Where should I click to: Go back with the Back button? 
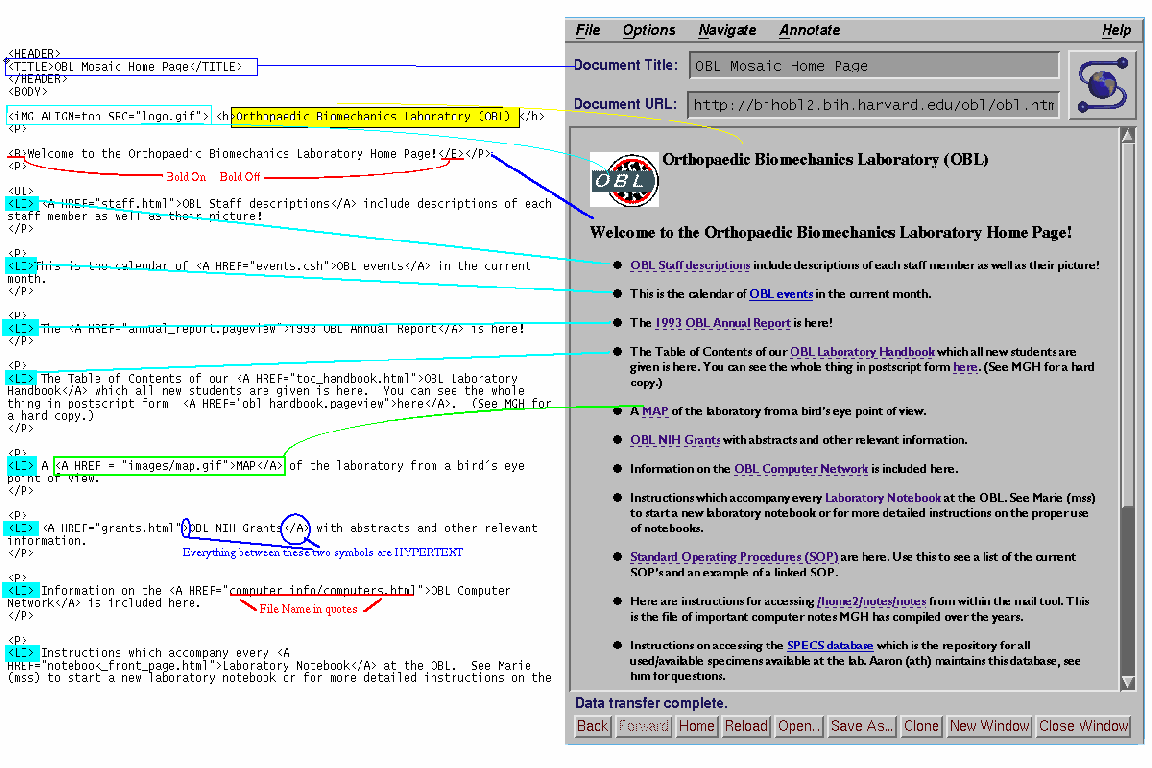(592, 726)
